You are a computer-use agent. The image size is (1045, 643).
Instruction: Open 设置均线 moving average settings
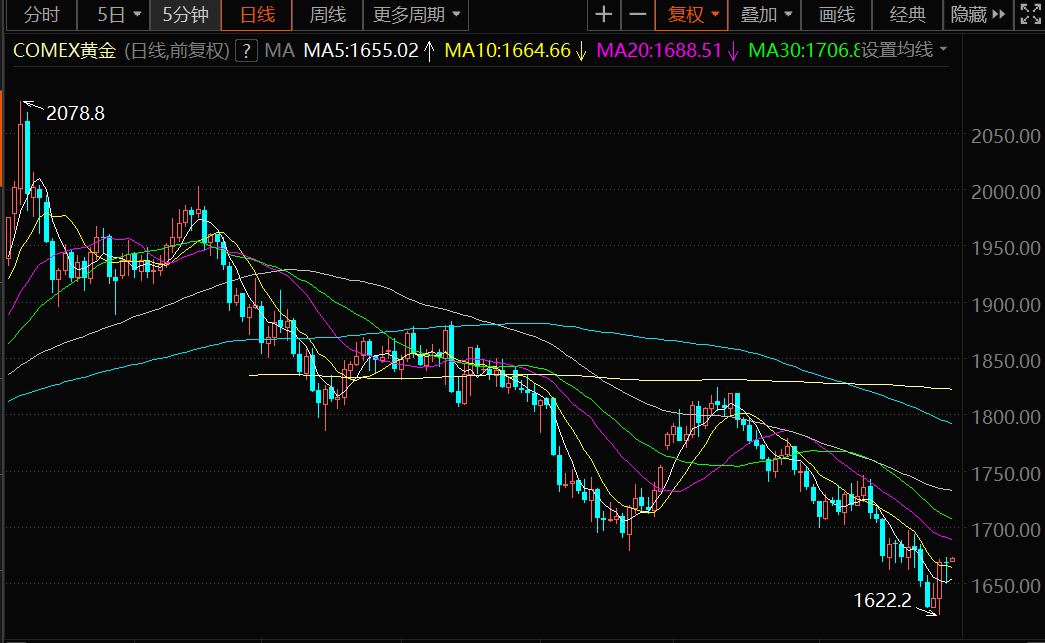905,51
